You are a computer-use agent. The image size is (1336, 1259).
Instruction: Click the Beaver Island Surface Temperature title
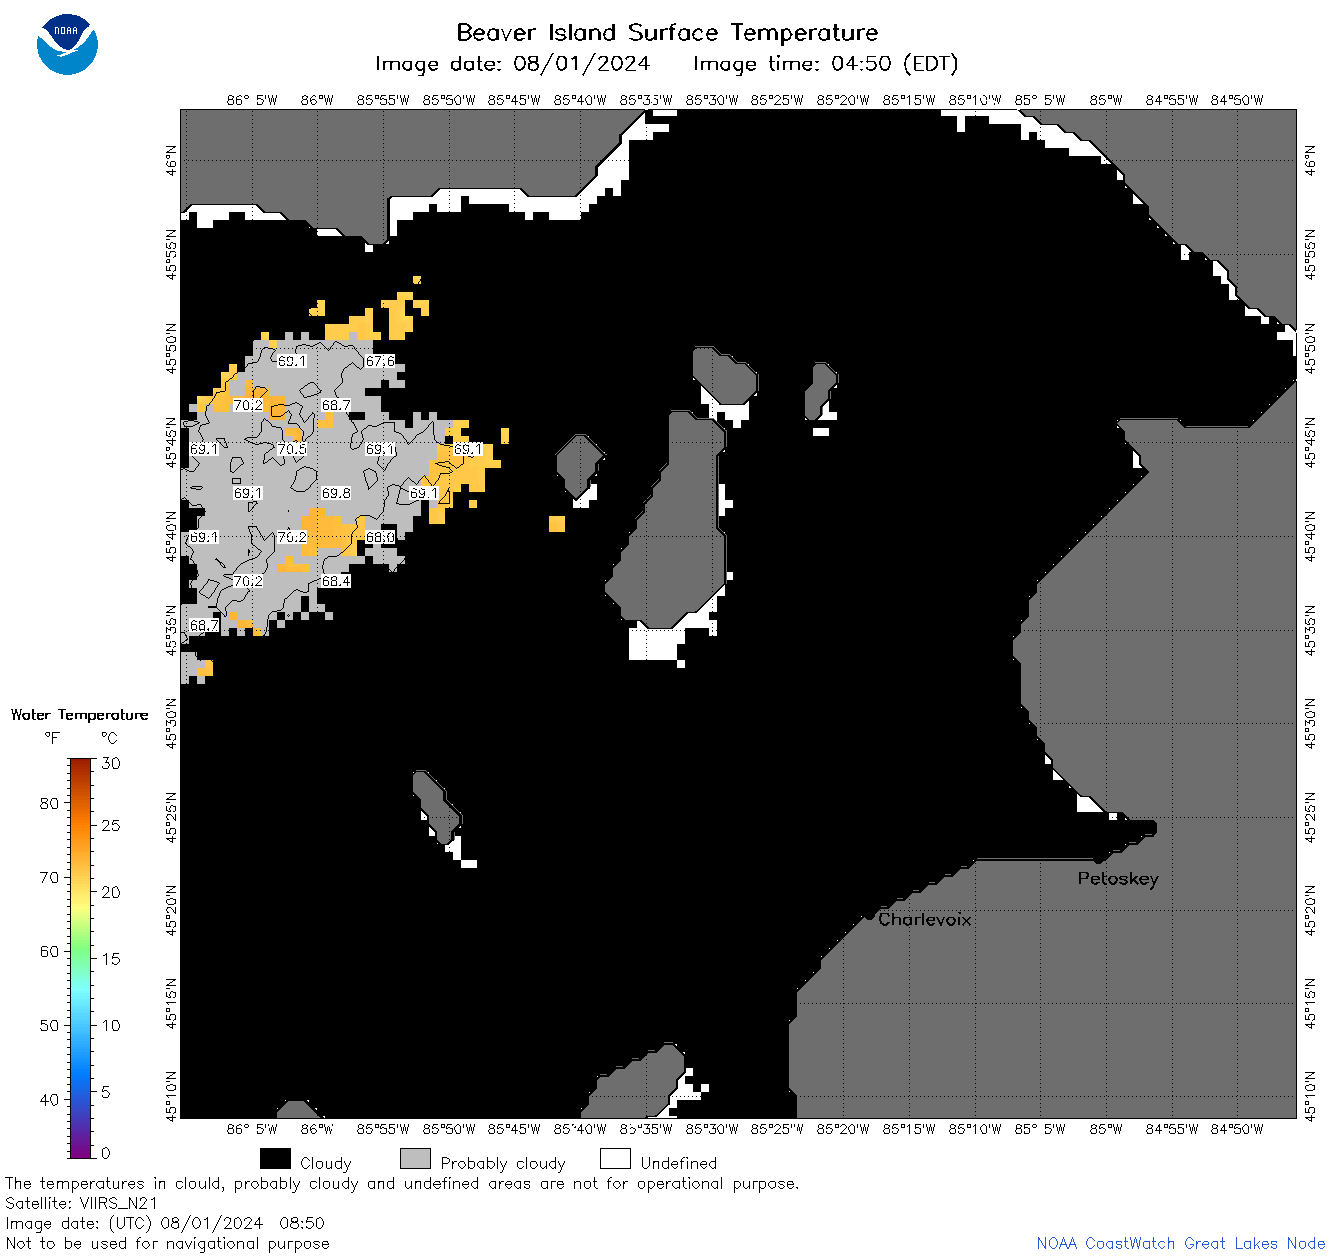(x=667, y=33)
